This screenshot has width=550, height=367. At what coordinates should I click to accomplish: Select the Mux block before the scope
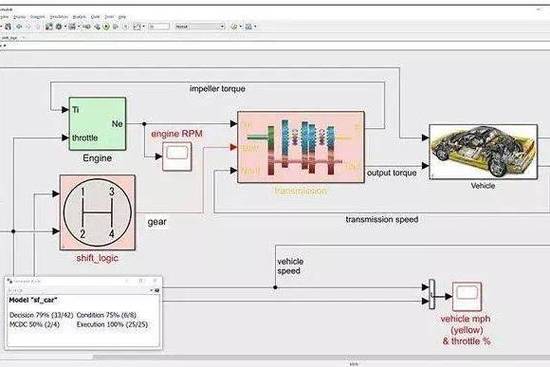(x=432, y=294)
